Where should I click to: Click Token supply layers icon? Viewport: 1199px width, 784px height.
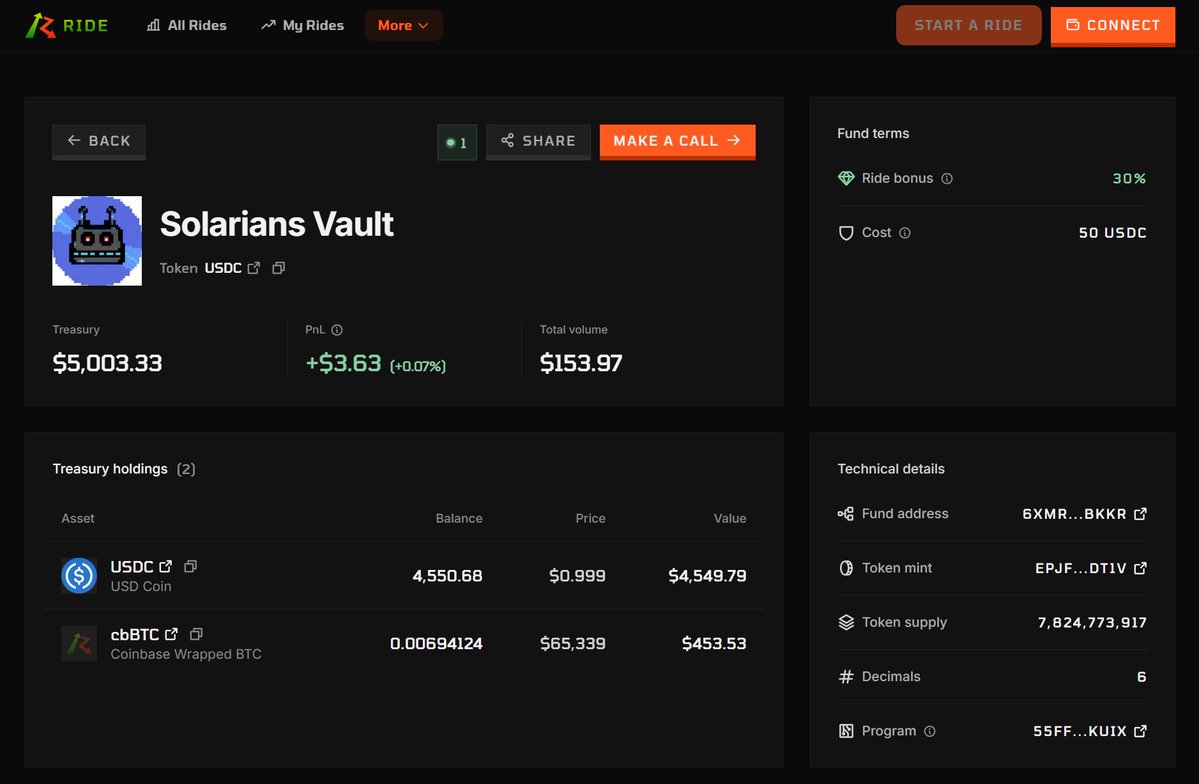(x=846, y=623)
